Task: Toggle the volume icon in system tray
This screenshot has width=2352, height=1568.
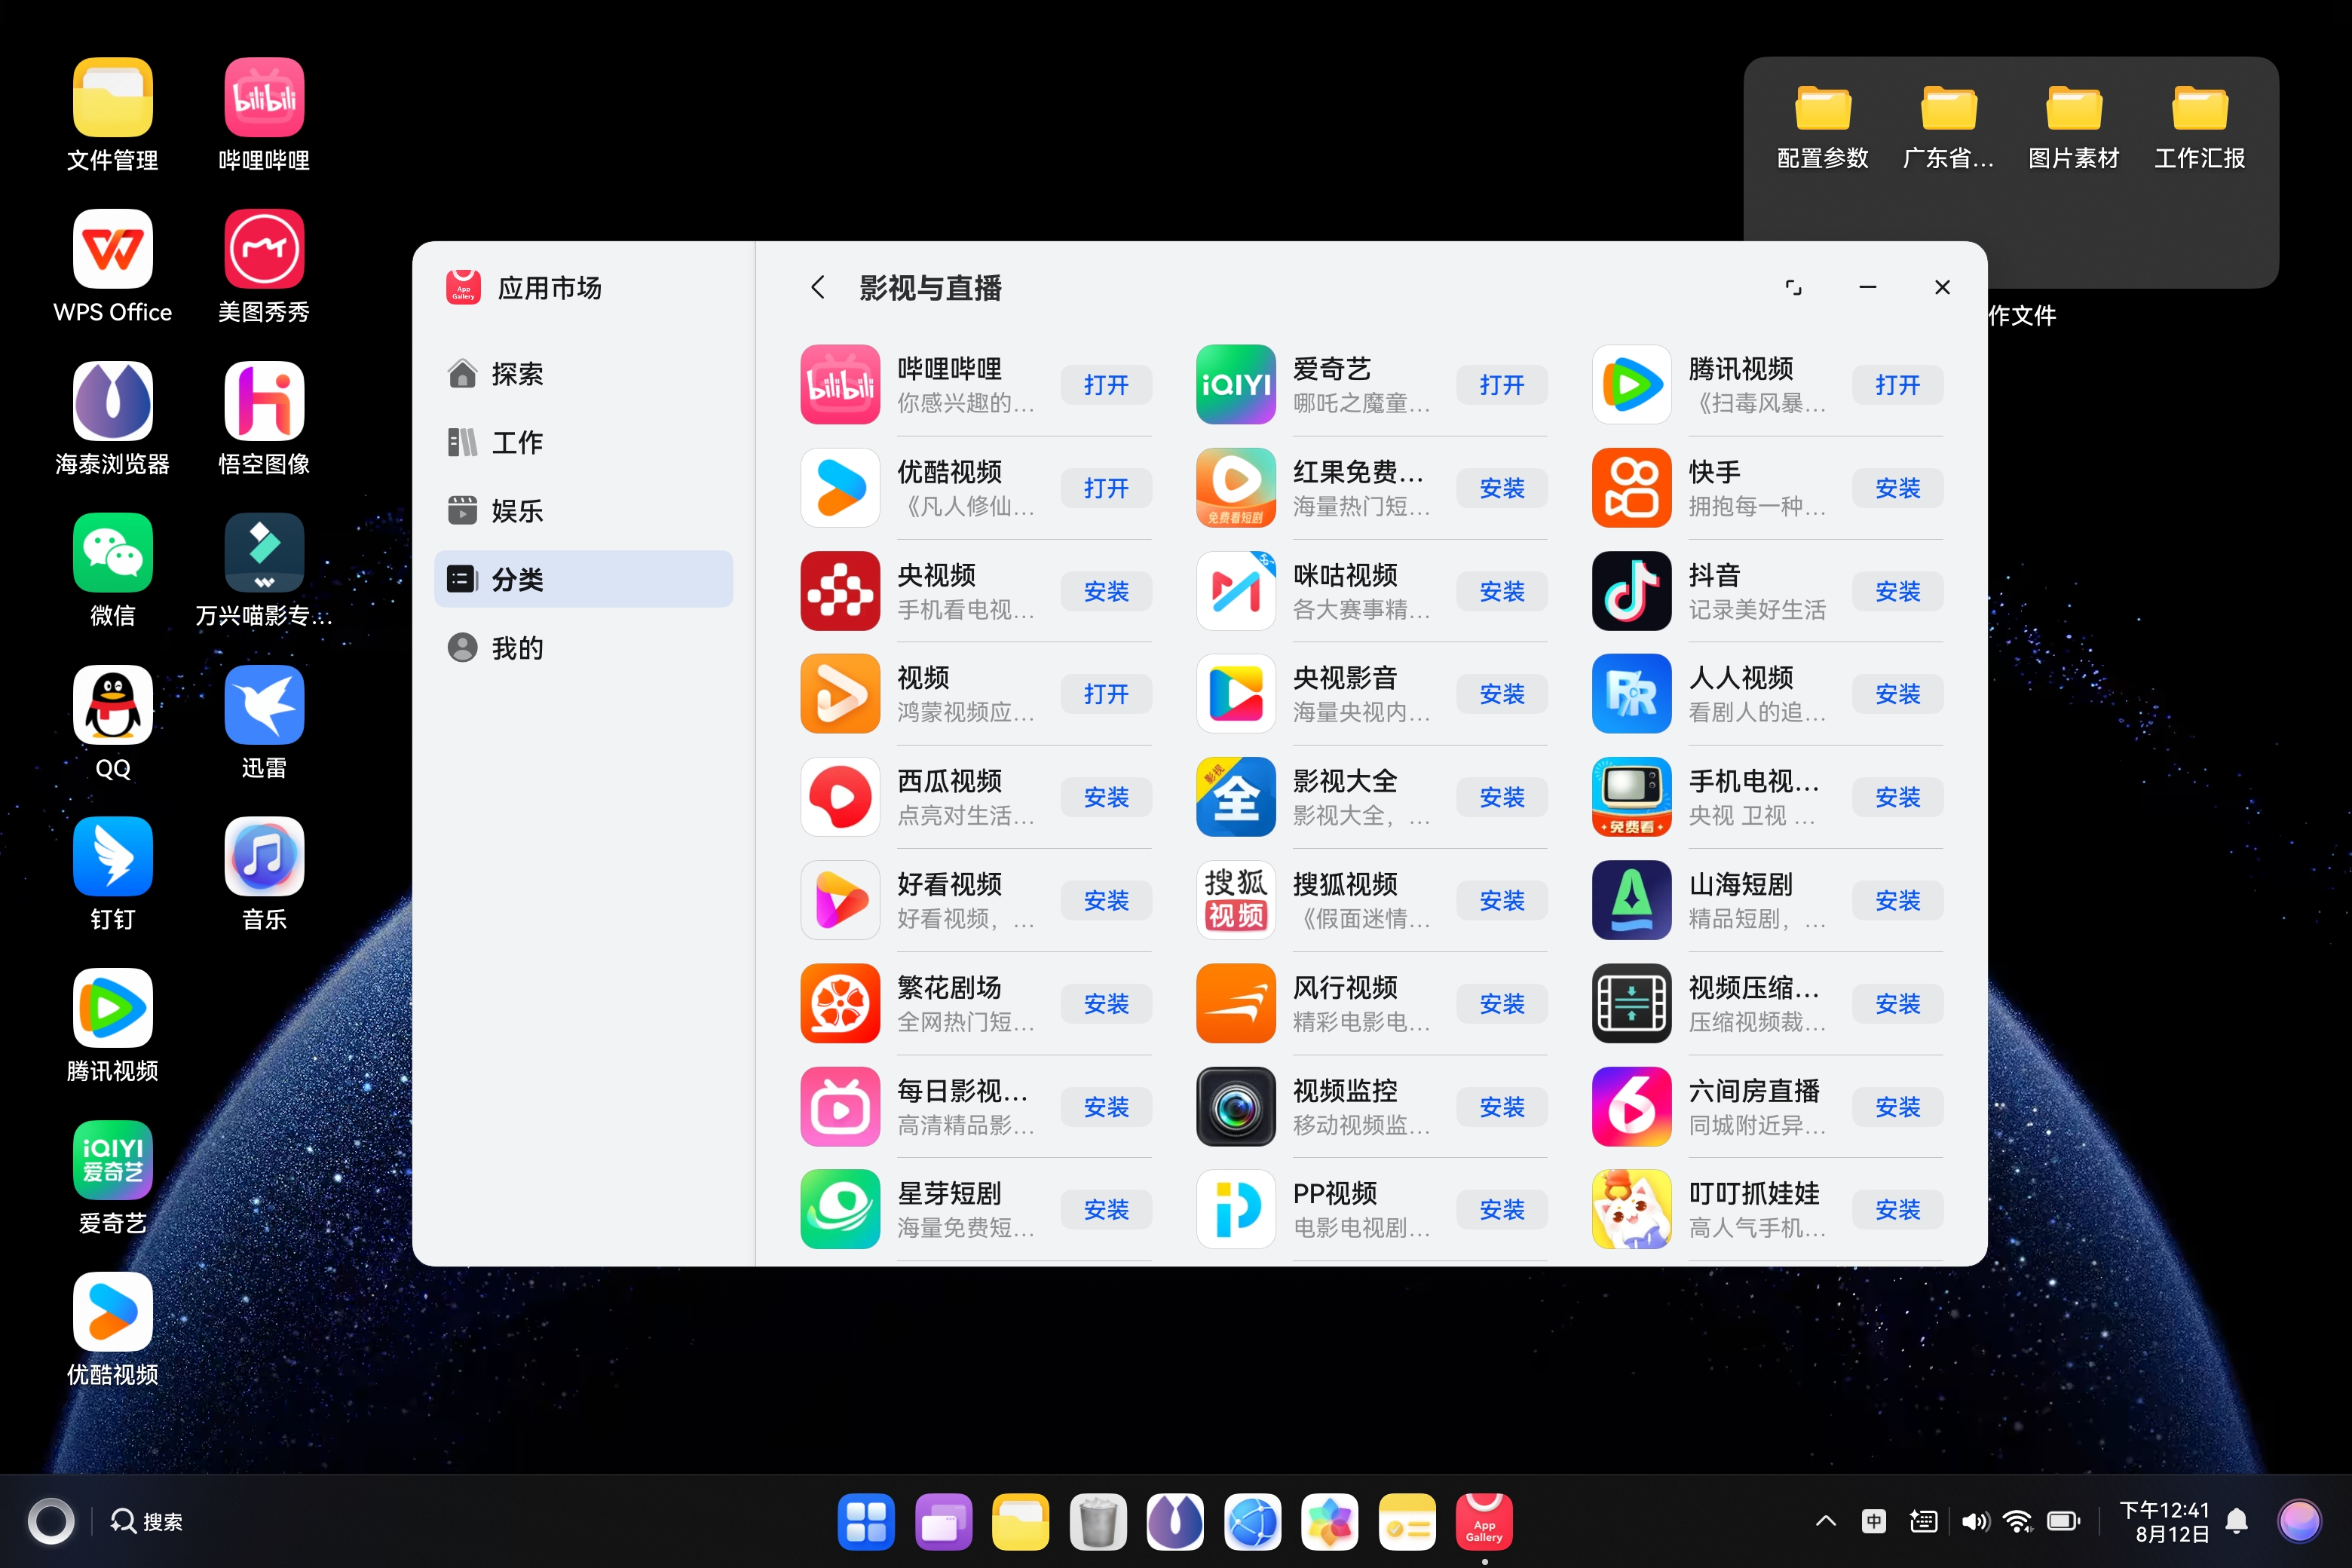Action: coord(1974,1522)
